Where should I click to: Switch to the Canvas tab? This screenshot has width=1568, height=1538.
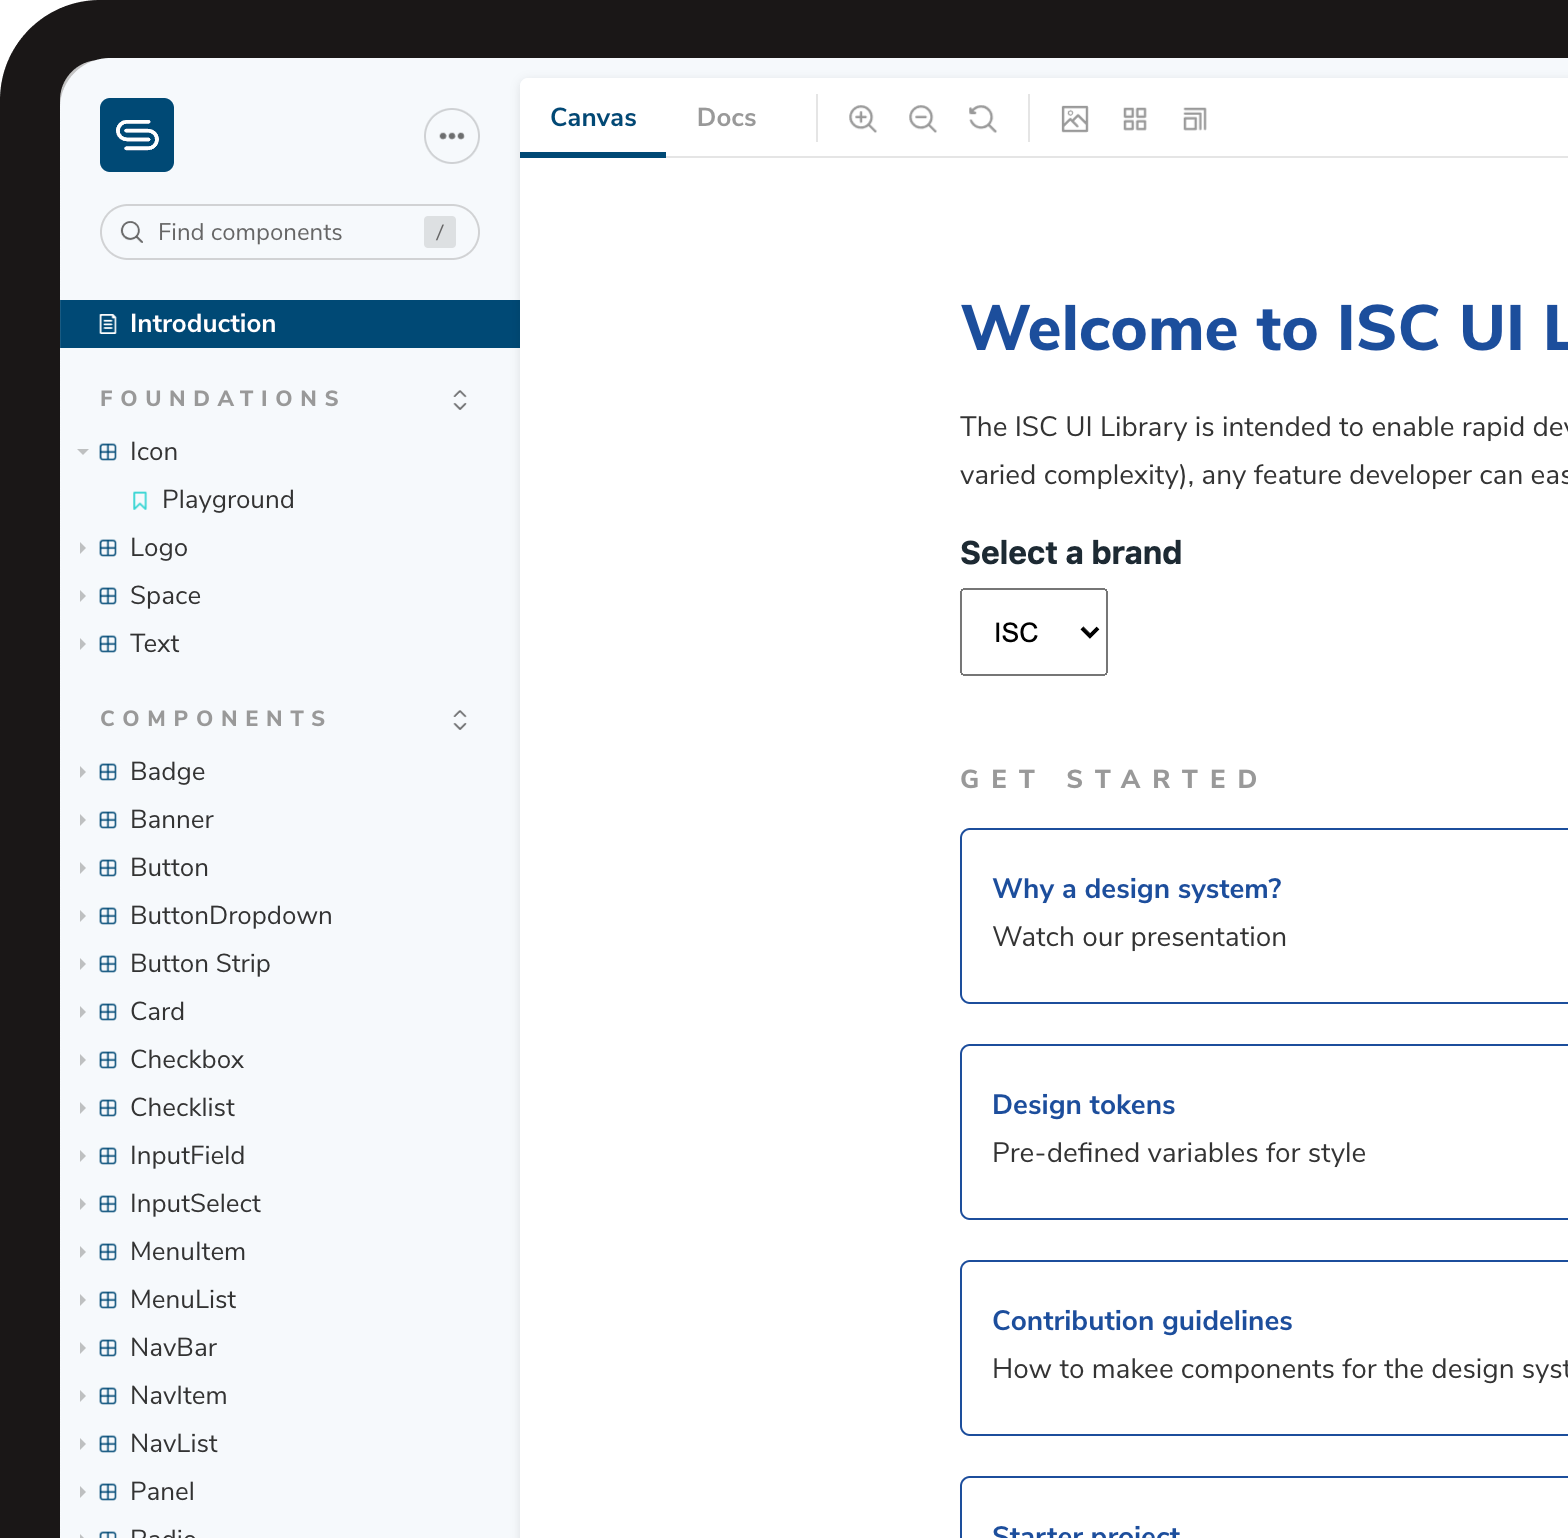(593, 118)
